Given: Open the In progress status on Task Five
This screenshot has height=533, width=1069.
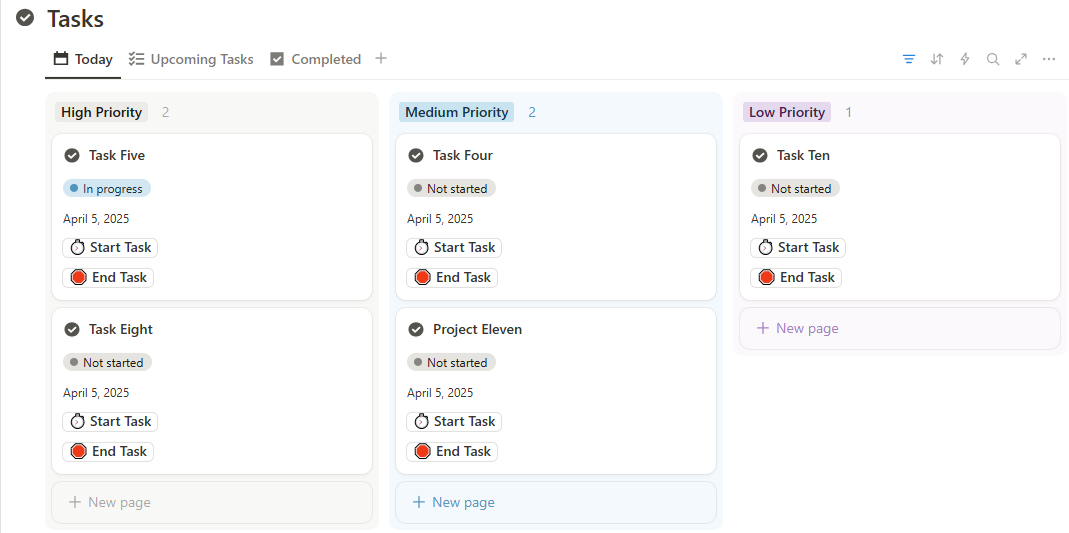Looking at the screenshot, I should coord(107,189).
